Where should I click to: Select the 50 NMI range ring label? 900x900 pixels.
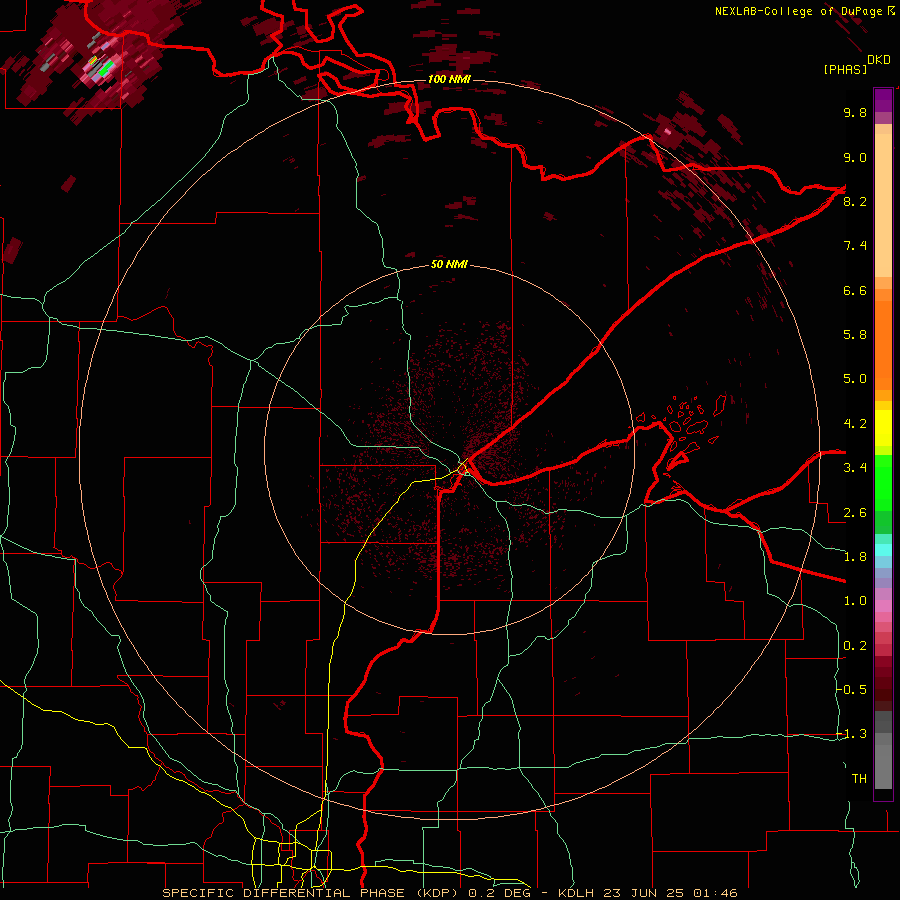click(x=449, y=264)
